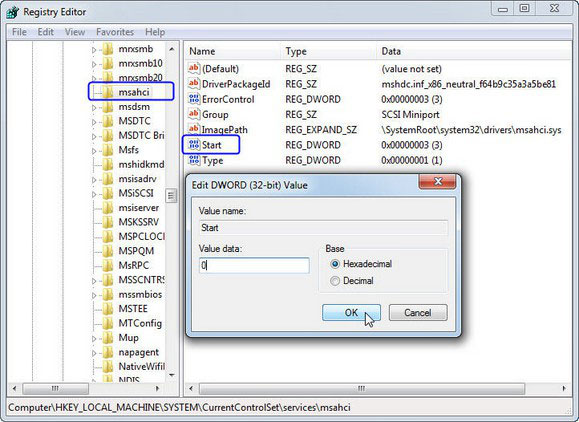
Task: Cancel the Edit DWORD dialog
Action: [x=418, y=313]
